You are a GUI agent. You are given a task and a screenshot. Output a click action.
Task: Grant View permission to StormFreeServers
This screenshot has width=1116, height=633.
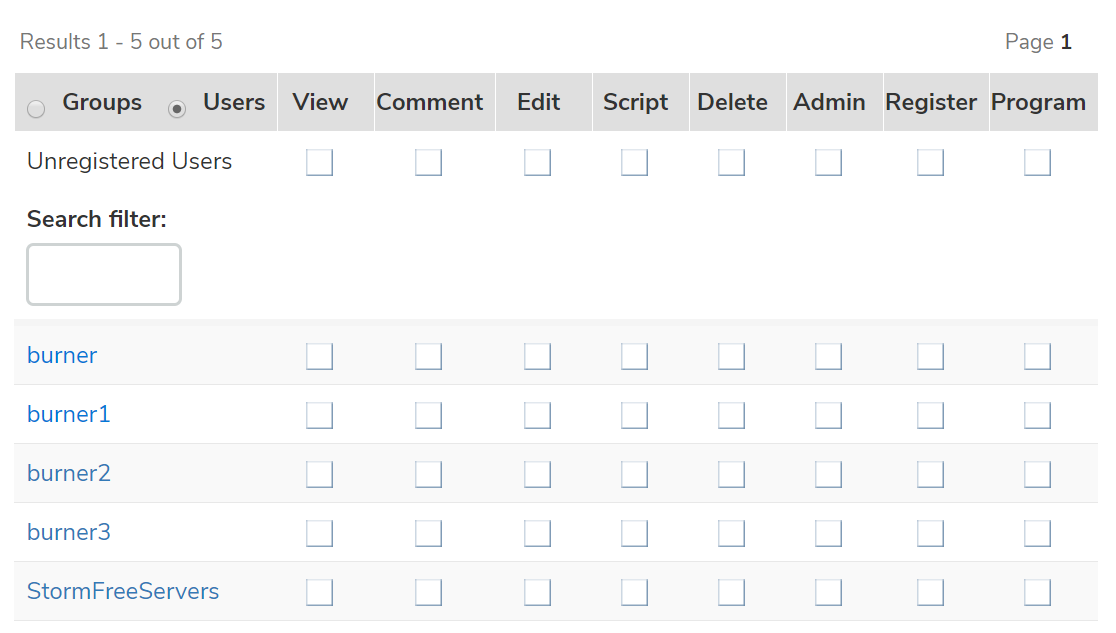point(319,592)
